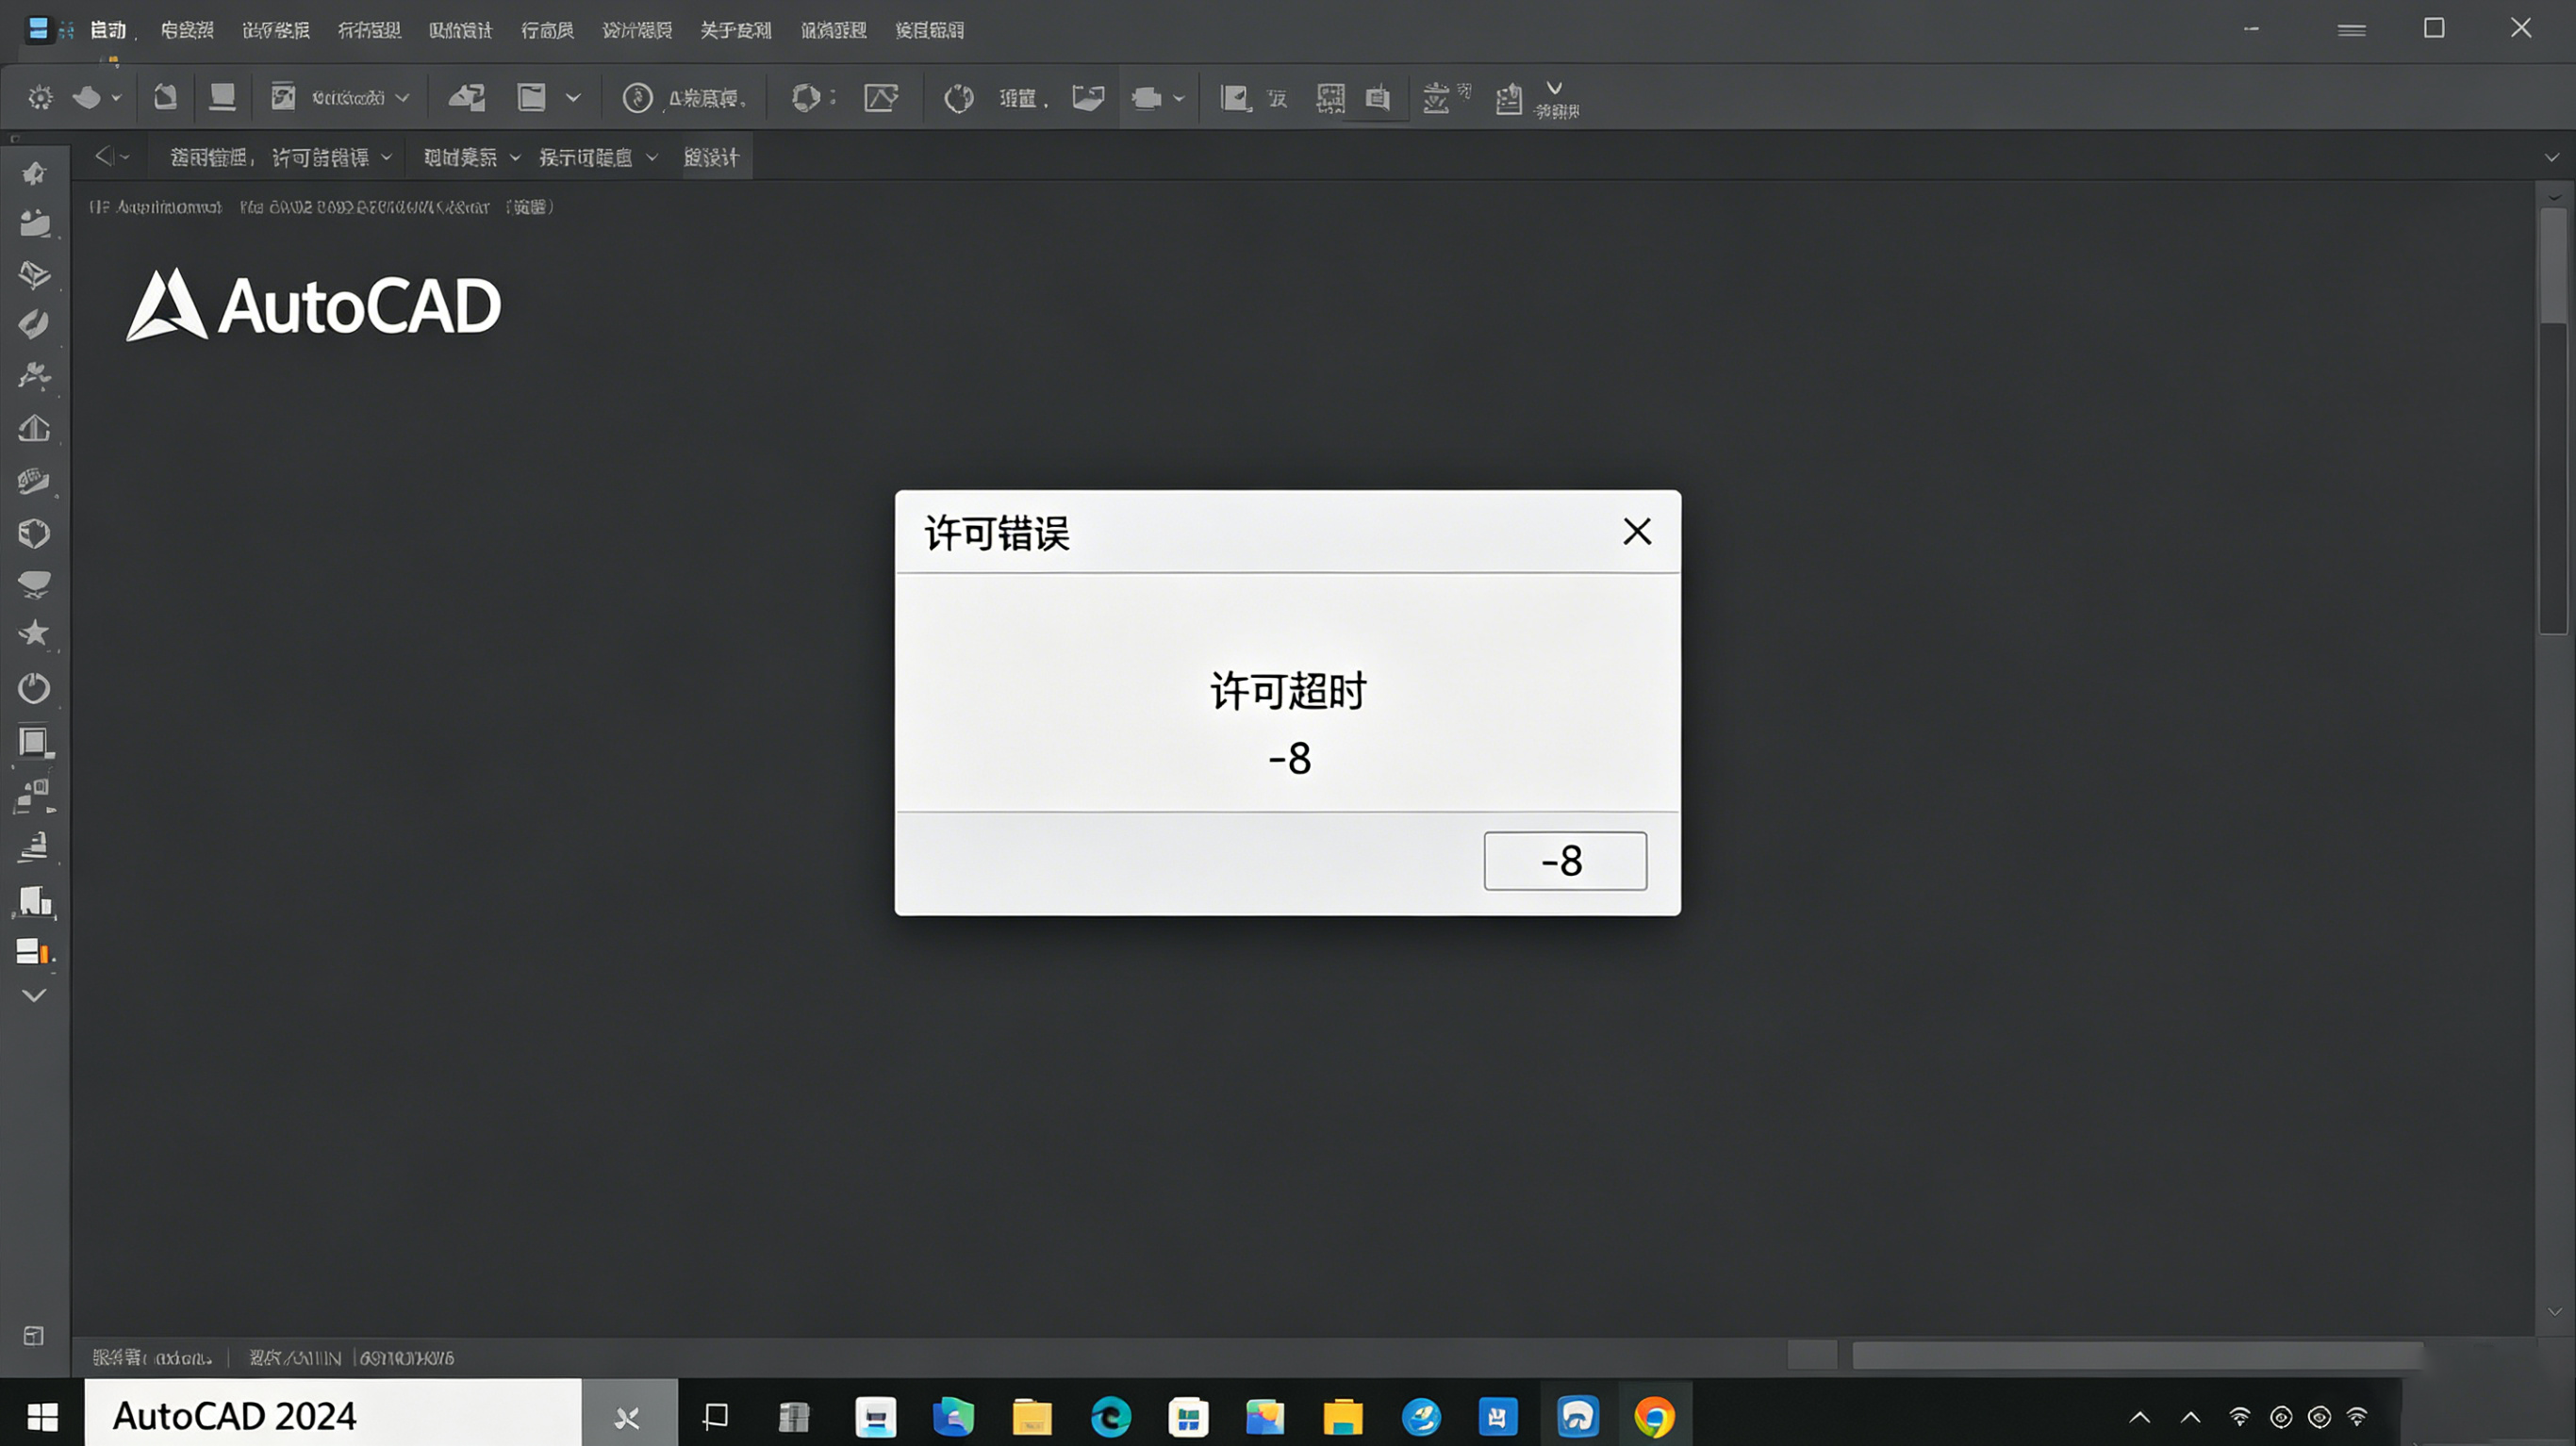Click the hexagonal cube icon in left sidebar
This screenshot has width=2576, height=1446.
pyautogui.click(x=34, y=533)
